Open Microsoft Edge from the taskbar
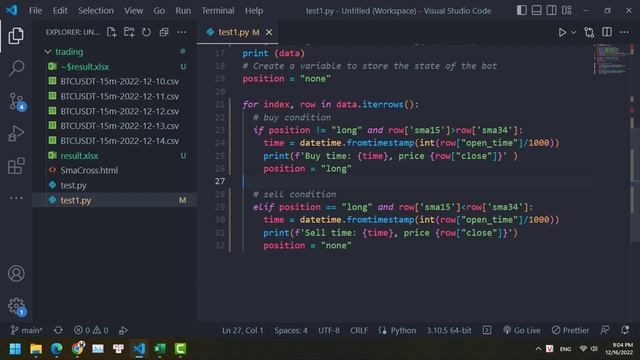Image resolution: width=640 pixels, height=360 pixels. 57,349
